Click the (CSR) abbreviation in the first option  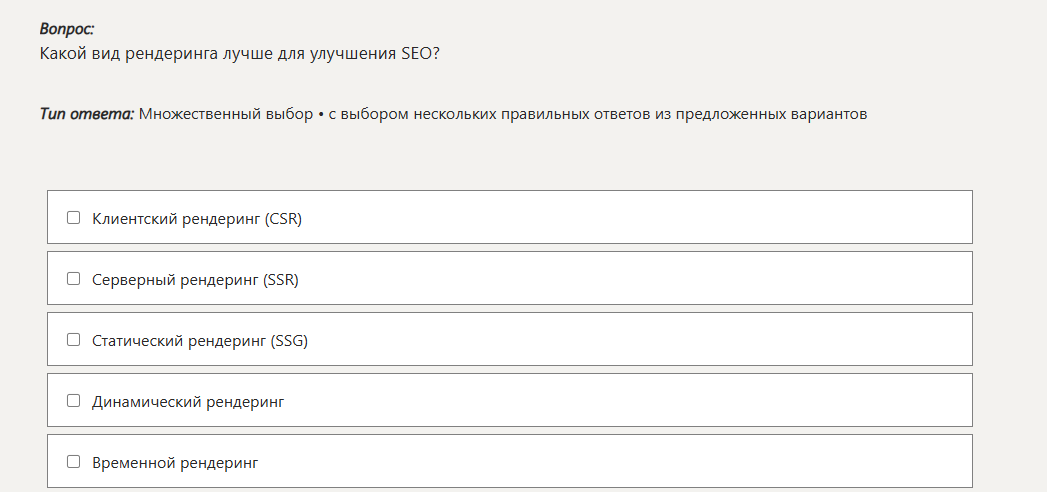[x=284, y=218]
